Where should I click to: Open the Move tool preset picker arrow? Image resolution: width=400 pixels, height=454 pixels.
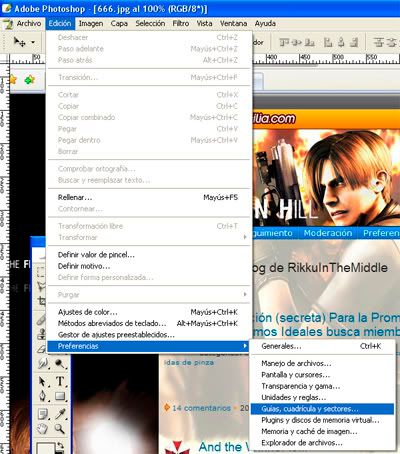click(33, 42)
